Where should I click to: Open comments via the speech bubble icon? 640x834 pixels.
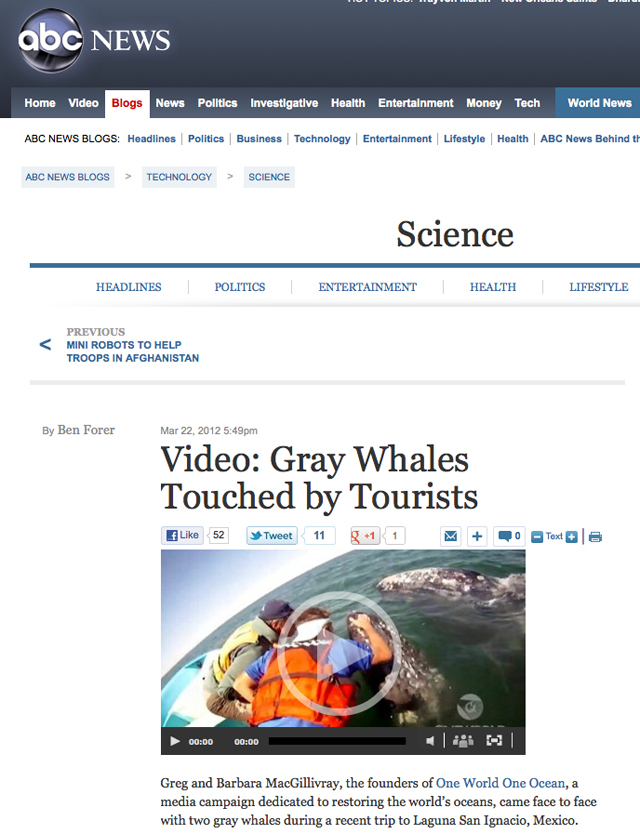coord(509,536)
